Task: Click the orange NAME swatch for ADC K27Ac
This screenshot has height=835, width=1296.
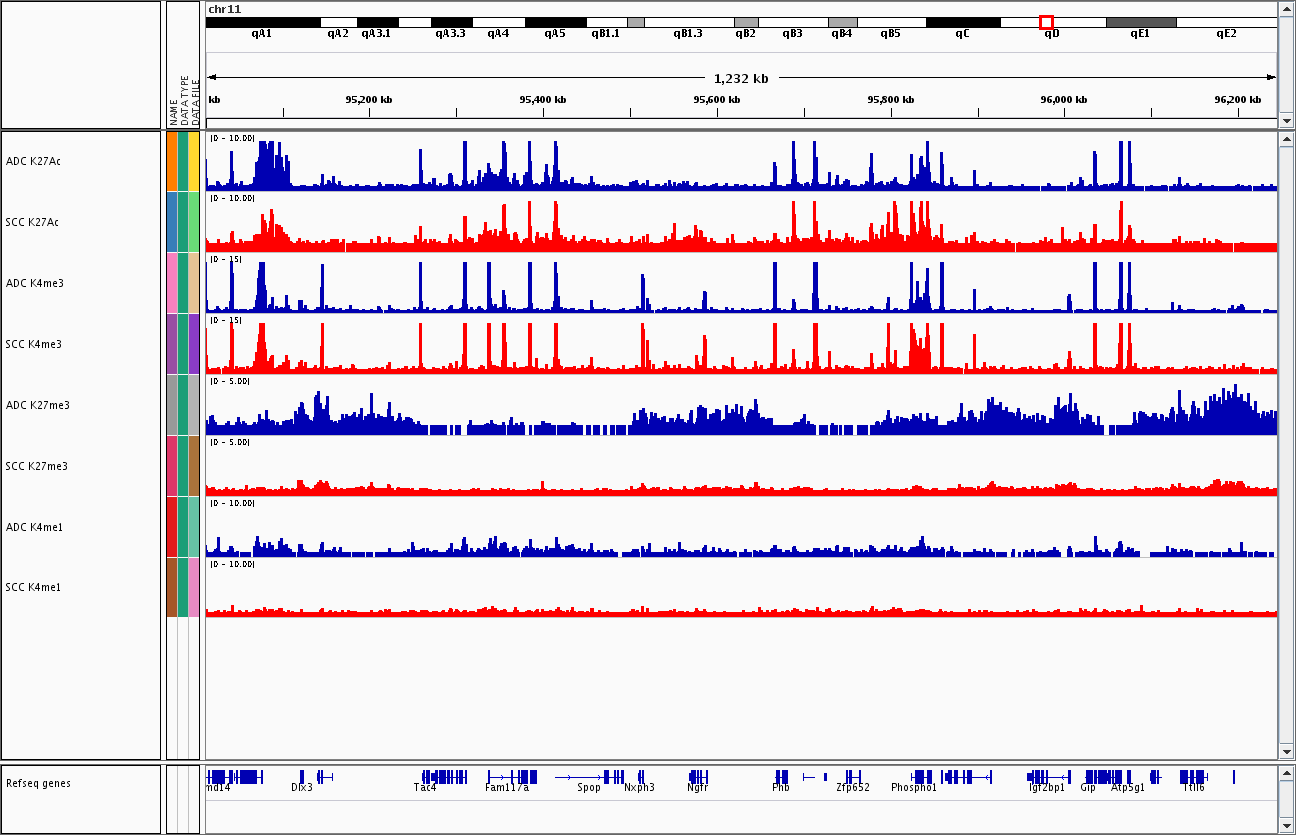Action: point(172,161)
